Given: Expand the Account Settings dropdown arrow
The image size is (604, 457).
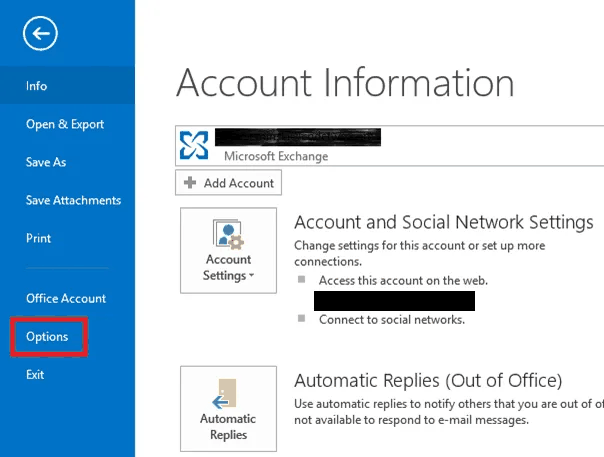Looking at the screenshot, I should [252, 275].
